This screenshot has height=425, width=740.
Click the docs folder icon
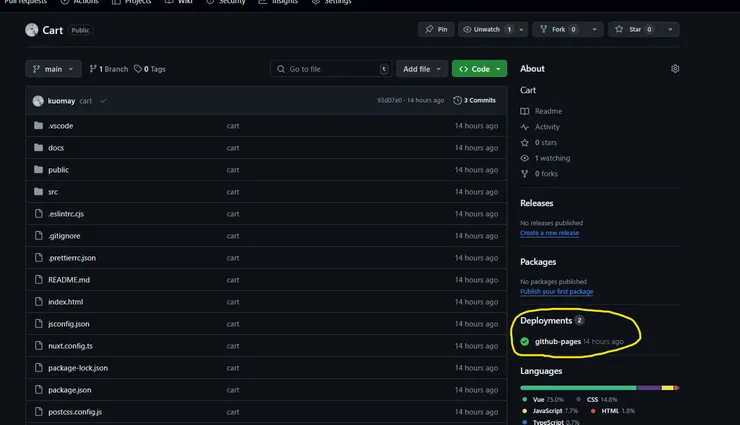pos(39,148)
